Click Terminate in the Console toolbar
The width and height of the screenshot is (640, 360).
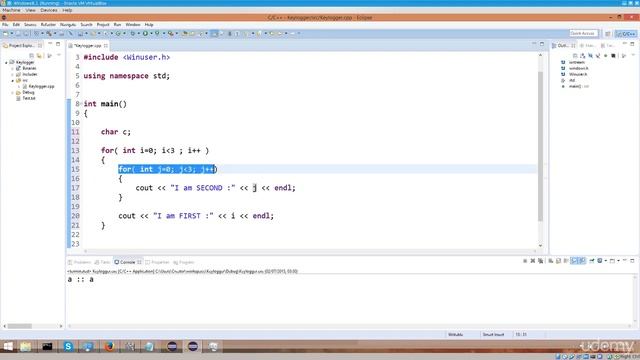tap(525, 260)
